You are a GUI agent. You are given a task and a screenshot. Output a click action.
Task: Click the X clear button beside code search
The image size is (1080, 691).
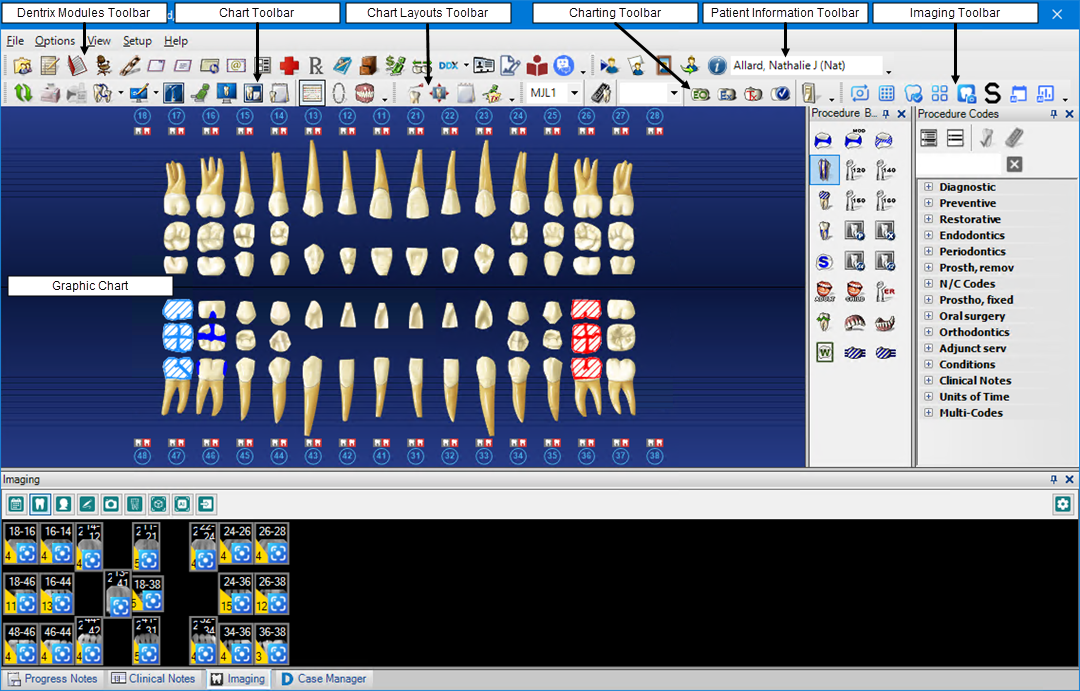coord(1014,164)
